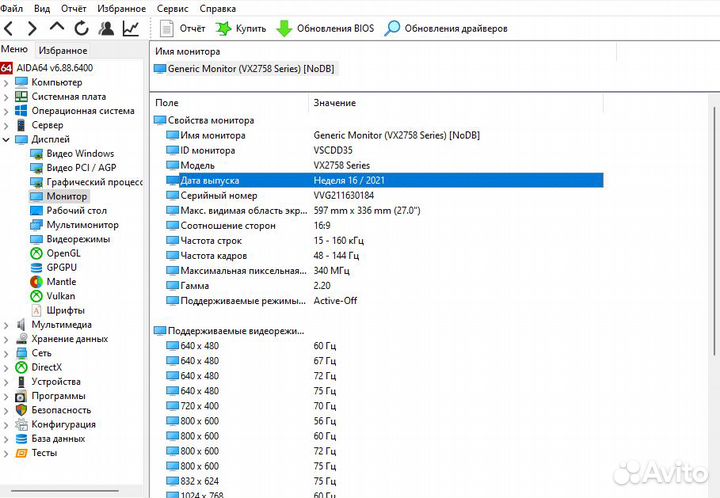
Task: Select the Серийный номер row
Action: (x=215, y=195)
